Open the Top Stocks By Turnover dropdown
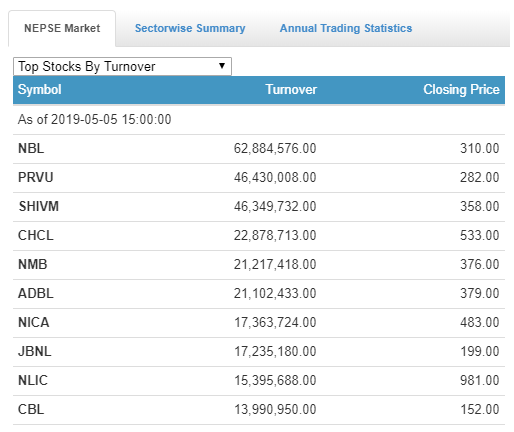514x432 pixels. (122, 66)
